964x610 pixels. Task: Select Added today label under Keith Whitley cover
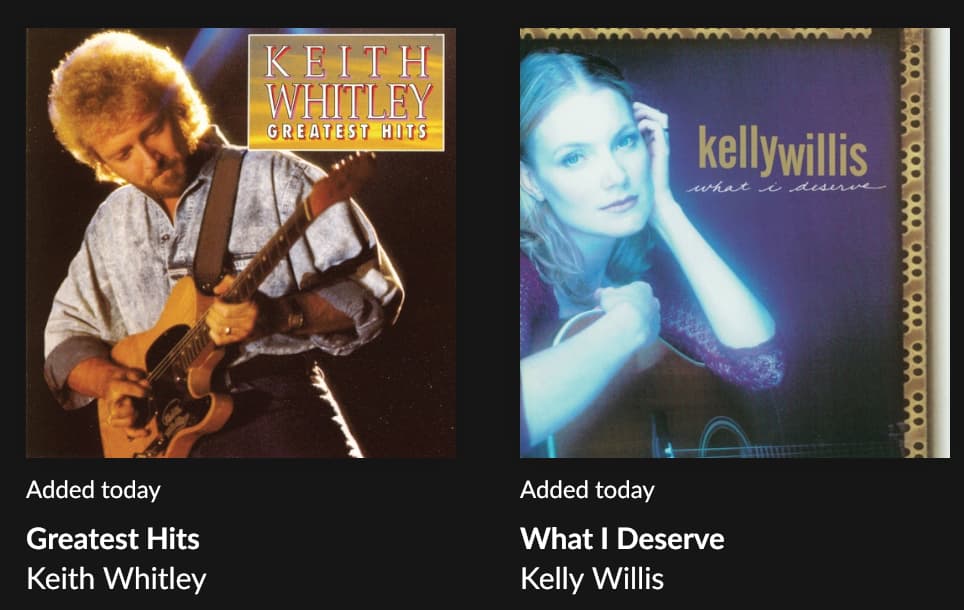[x=93, y=490]
